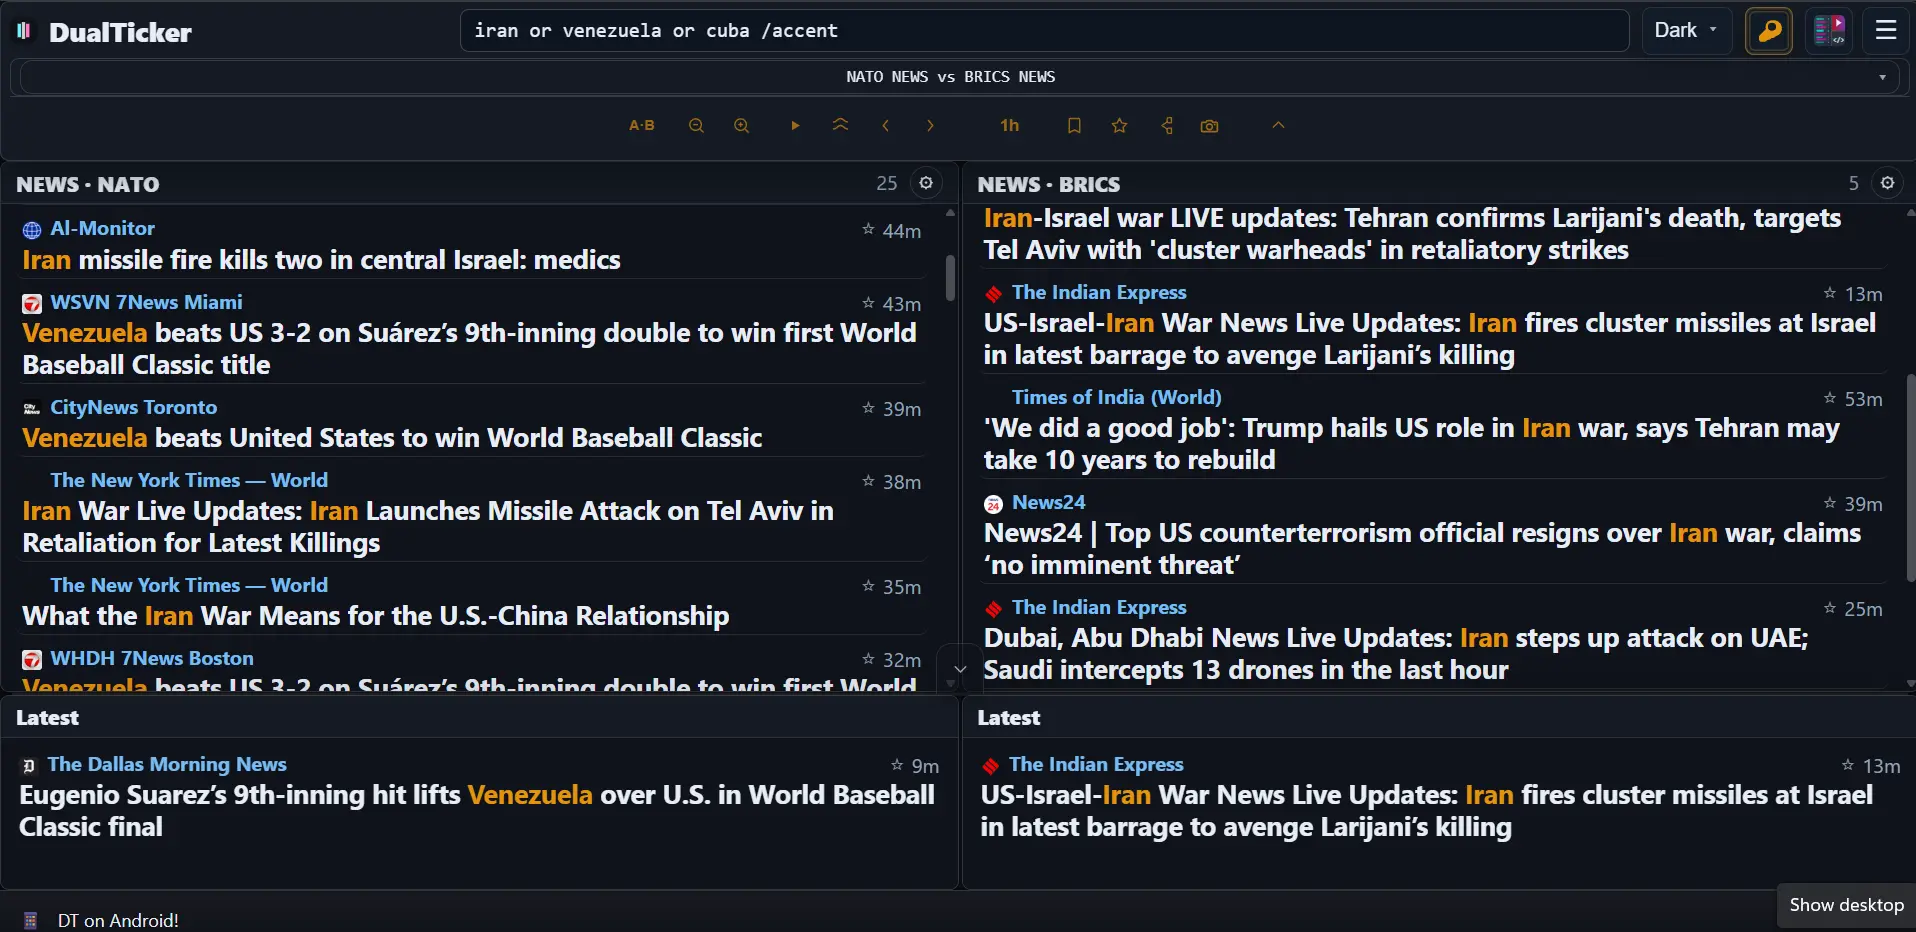
Task: Star the CityNews Toronto story
Action: click(868, 407)
